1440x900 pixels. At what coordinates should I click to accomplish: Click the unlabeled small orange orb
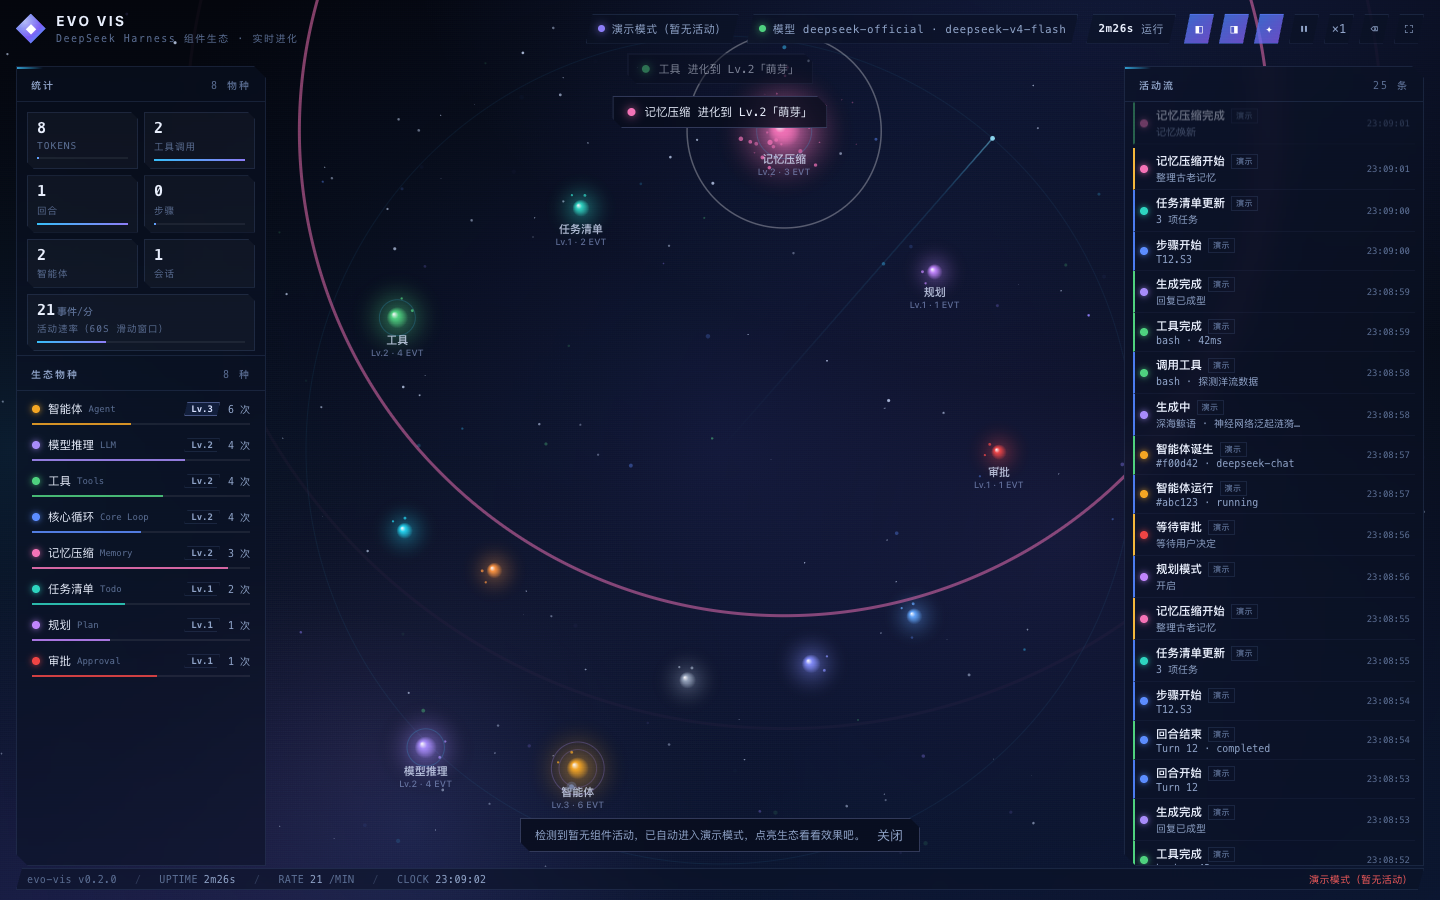coord(493,570)
